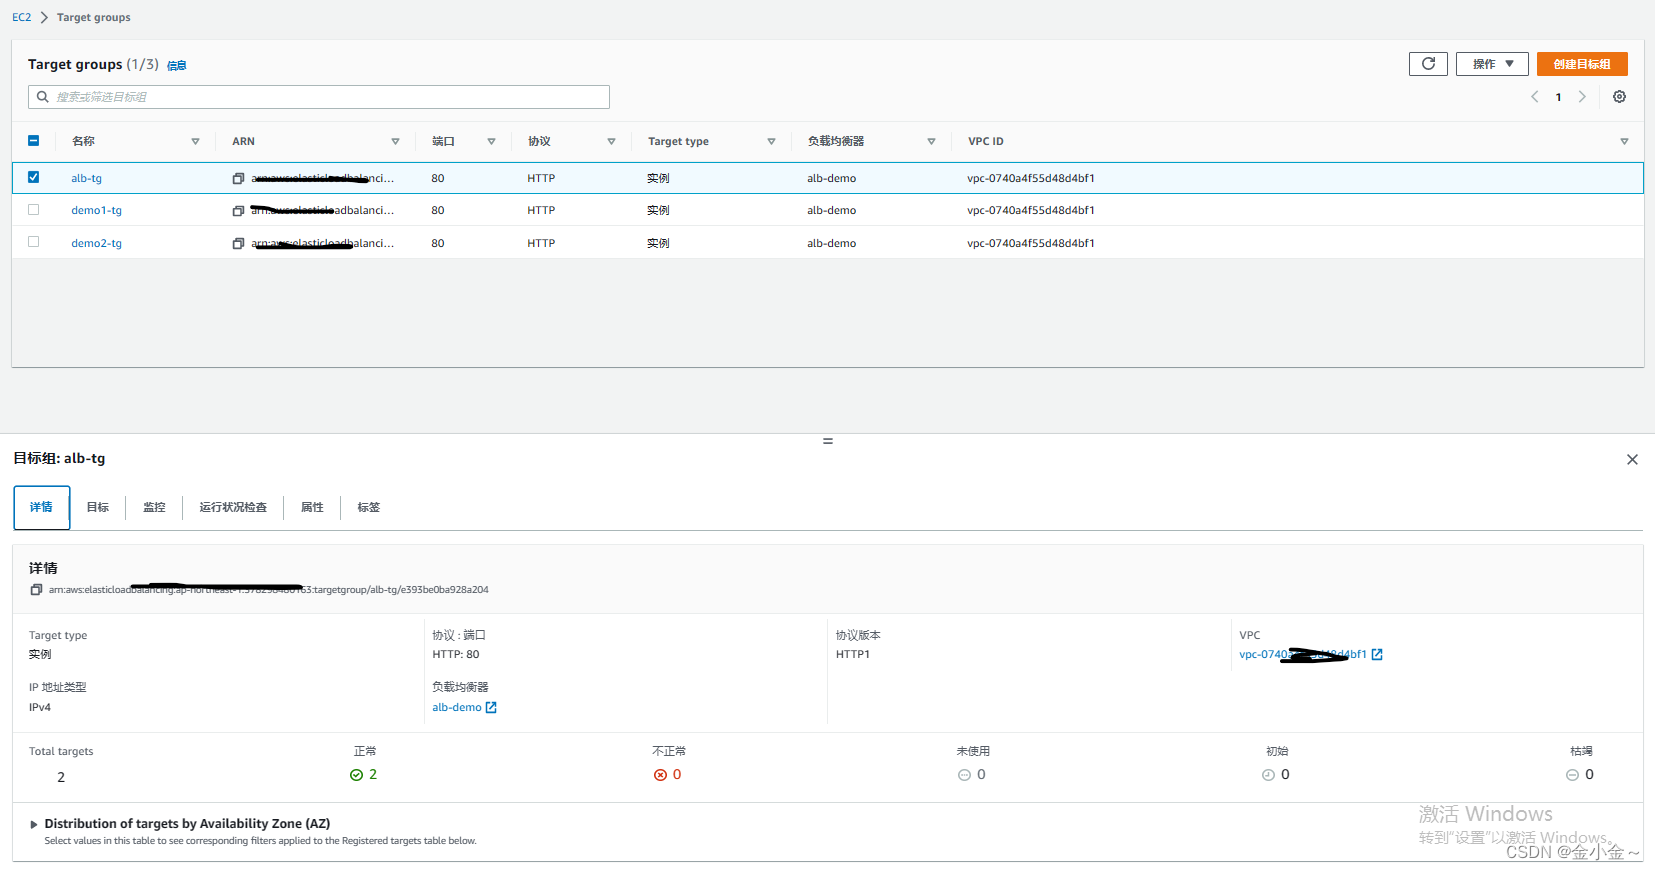The image size is (1655, 870).
Task: Click the 创建目标组 button
Action: pyautogui.click(x=1582, y=64)
